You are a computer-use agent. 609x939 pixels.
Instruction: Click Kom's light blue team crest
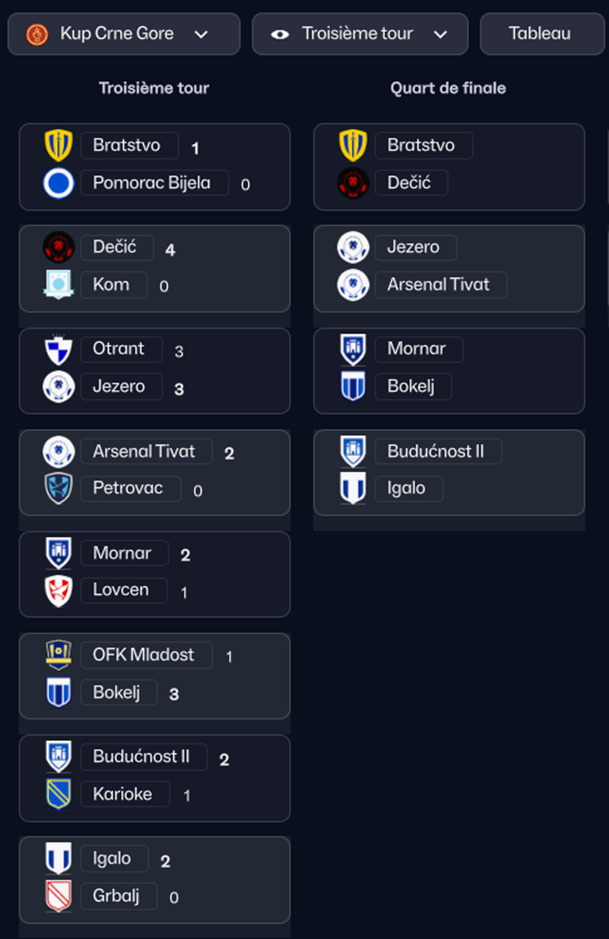(59, 285)
